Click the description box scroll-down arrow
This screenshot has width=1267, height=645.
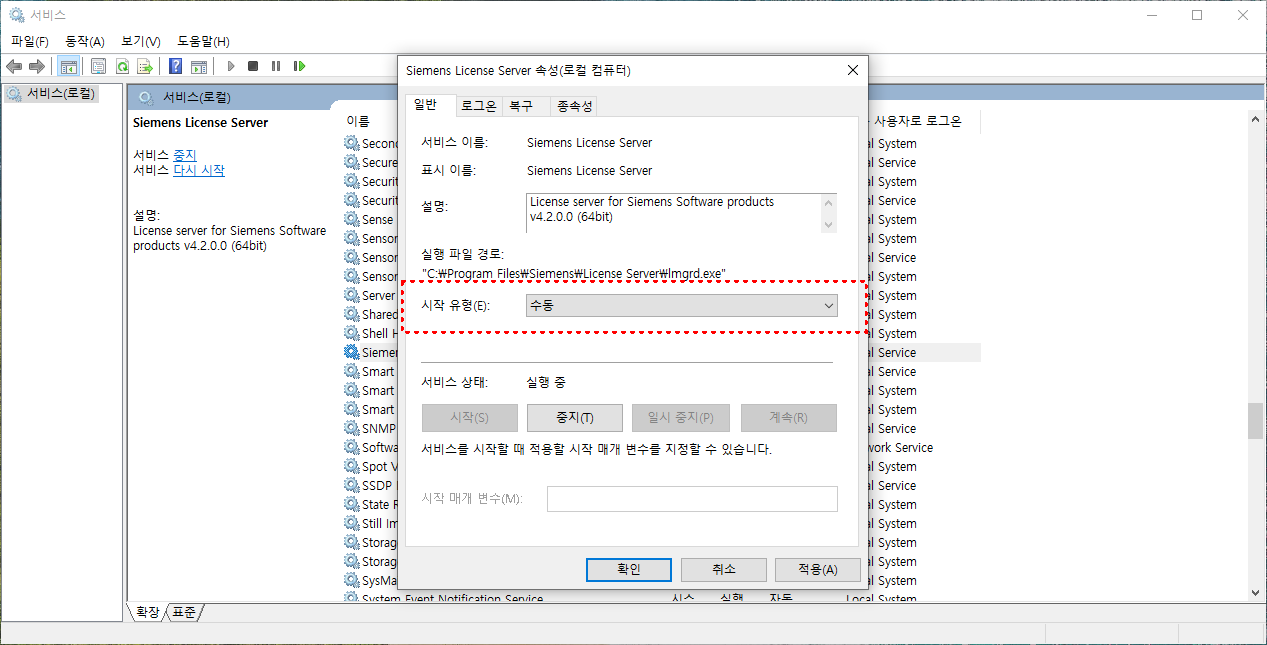(827, 225)
